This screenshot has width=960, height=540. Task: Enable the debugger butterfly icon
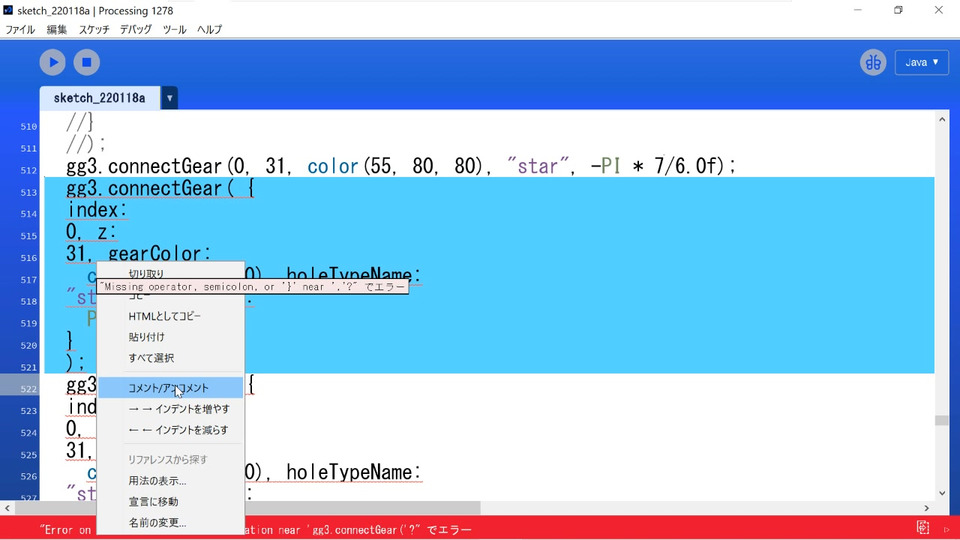(873, 62)
